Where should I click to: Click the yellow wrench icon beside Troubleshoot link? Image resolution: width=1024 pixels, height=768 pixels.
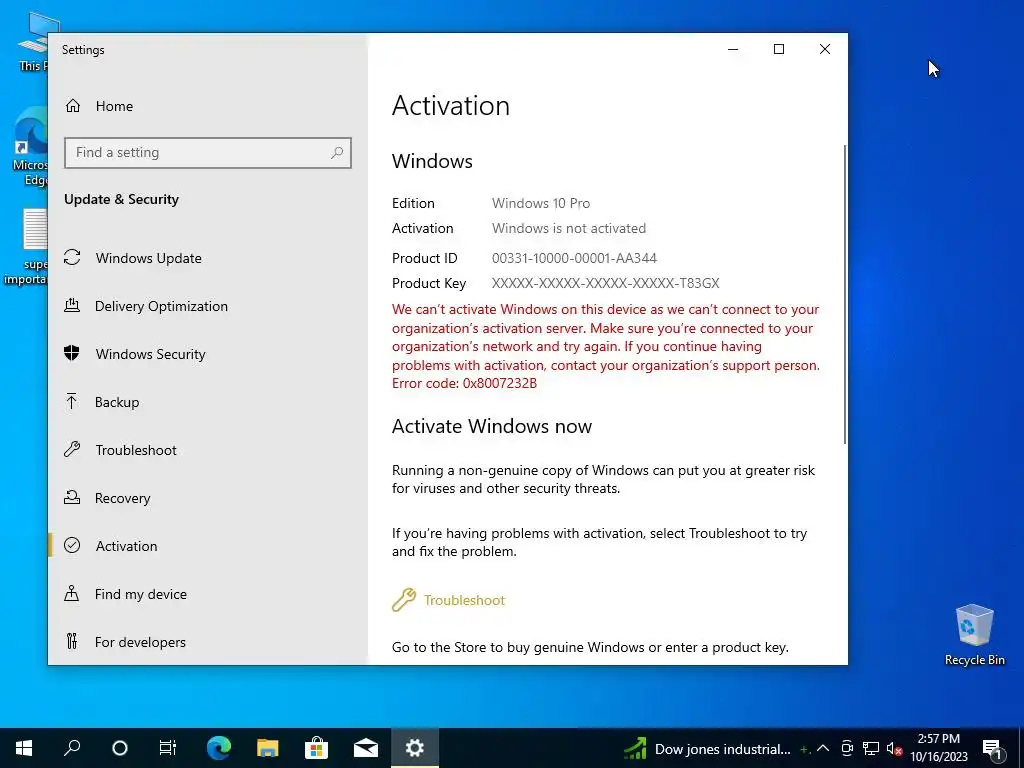404,600
